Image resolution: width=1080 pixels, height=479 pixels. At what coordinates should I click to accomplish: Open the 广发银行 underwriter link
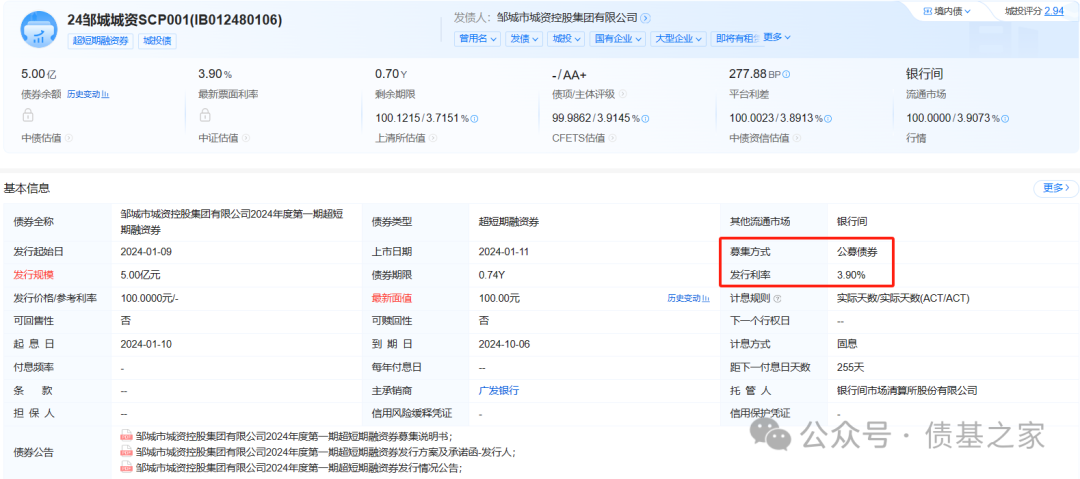coord(499,390)
